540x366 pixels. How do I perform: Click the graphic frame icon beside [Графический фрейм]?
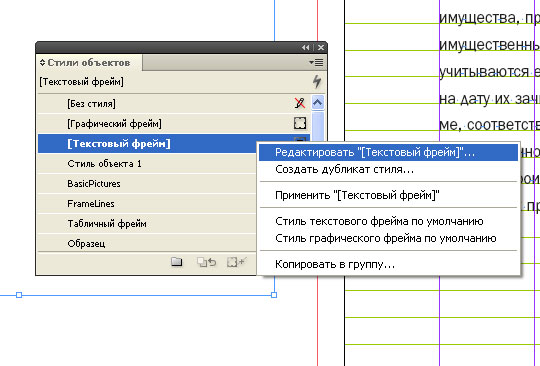[300, 123]
